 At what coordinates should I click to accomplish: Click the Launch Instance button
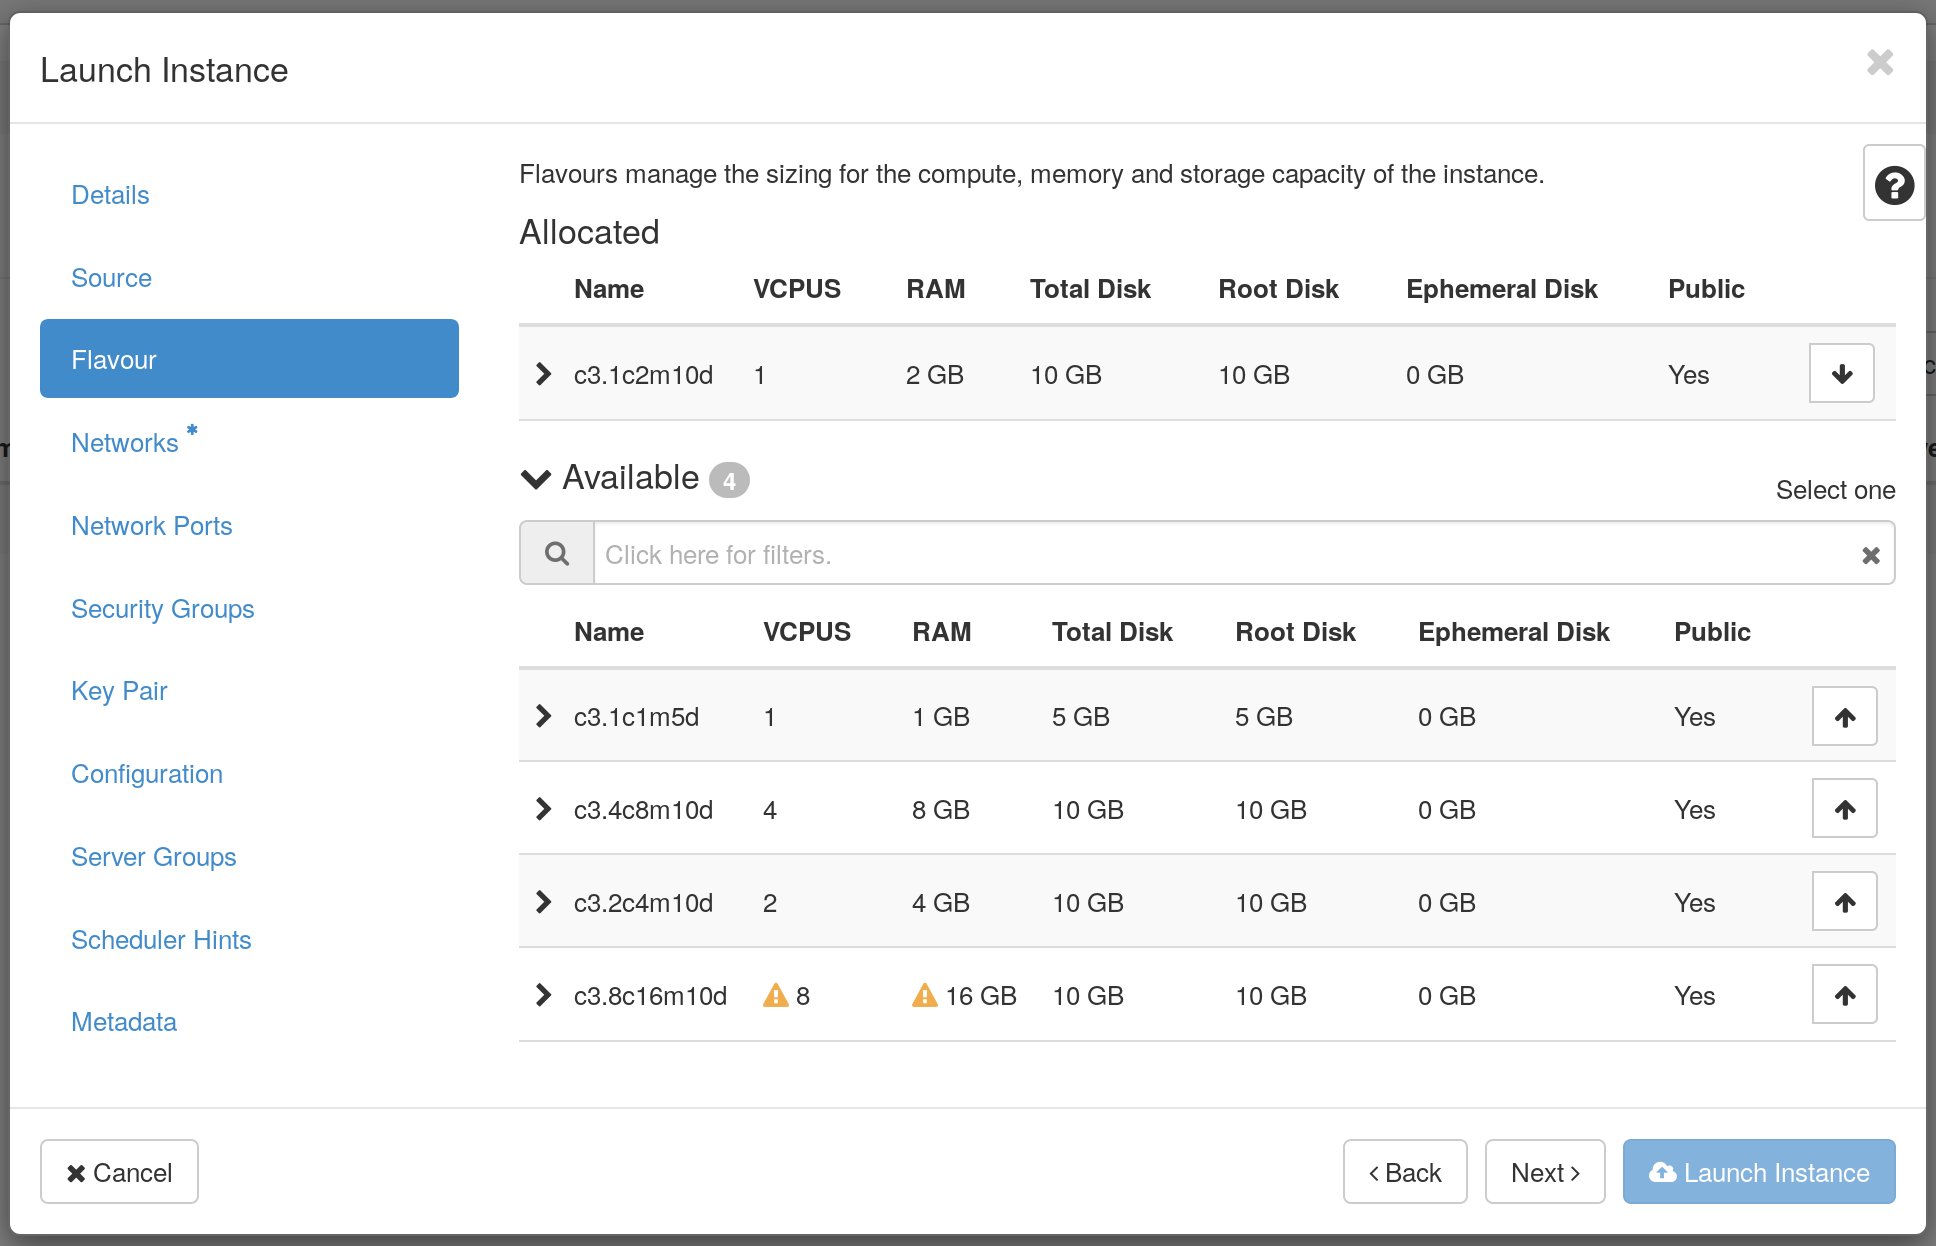1759,1172
